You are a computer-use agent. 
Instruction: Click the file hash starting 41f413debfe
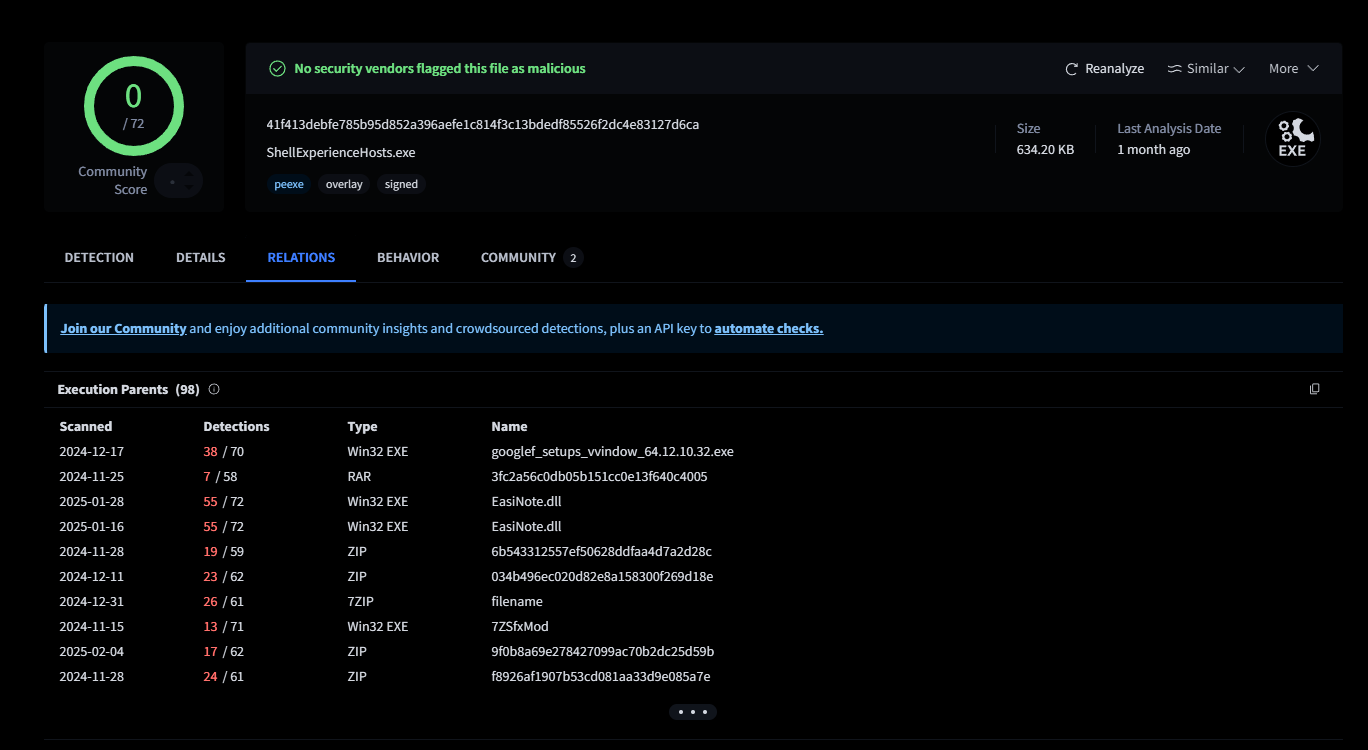(x=483, y=125)
